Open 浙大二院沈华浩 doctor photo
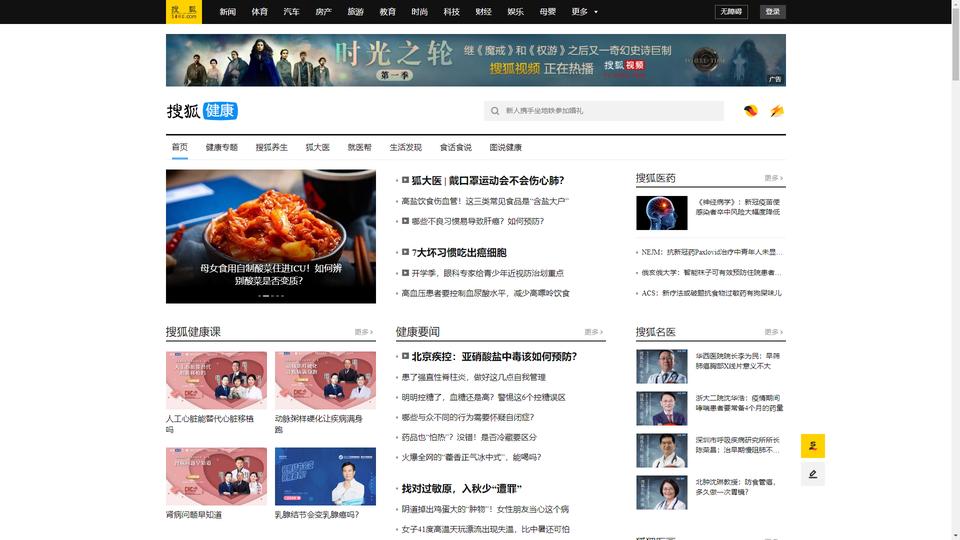 (x=661, y=408)
